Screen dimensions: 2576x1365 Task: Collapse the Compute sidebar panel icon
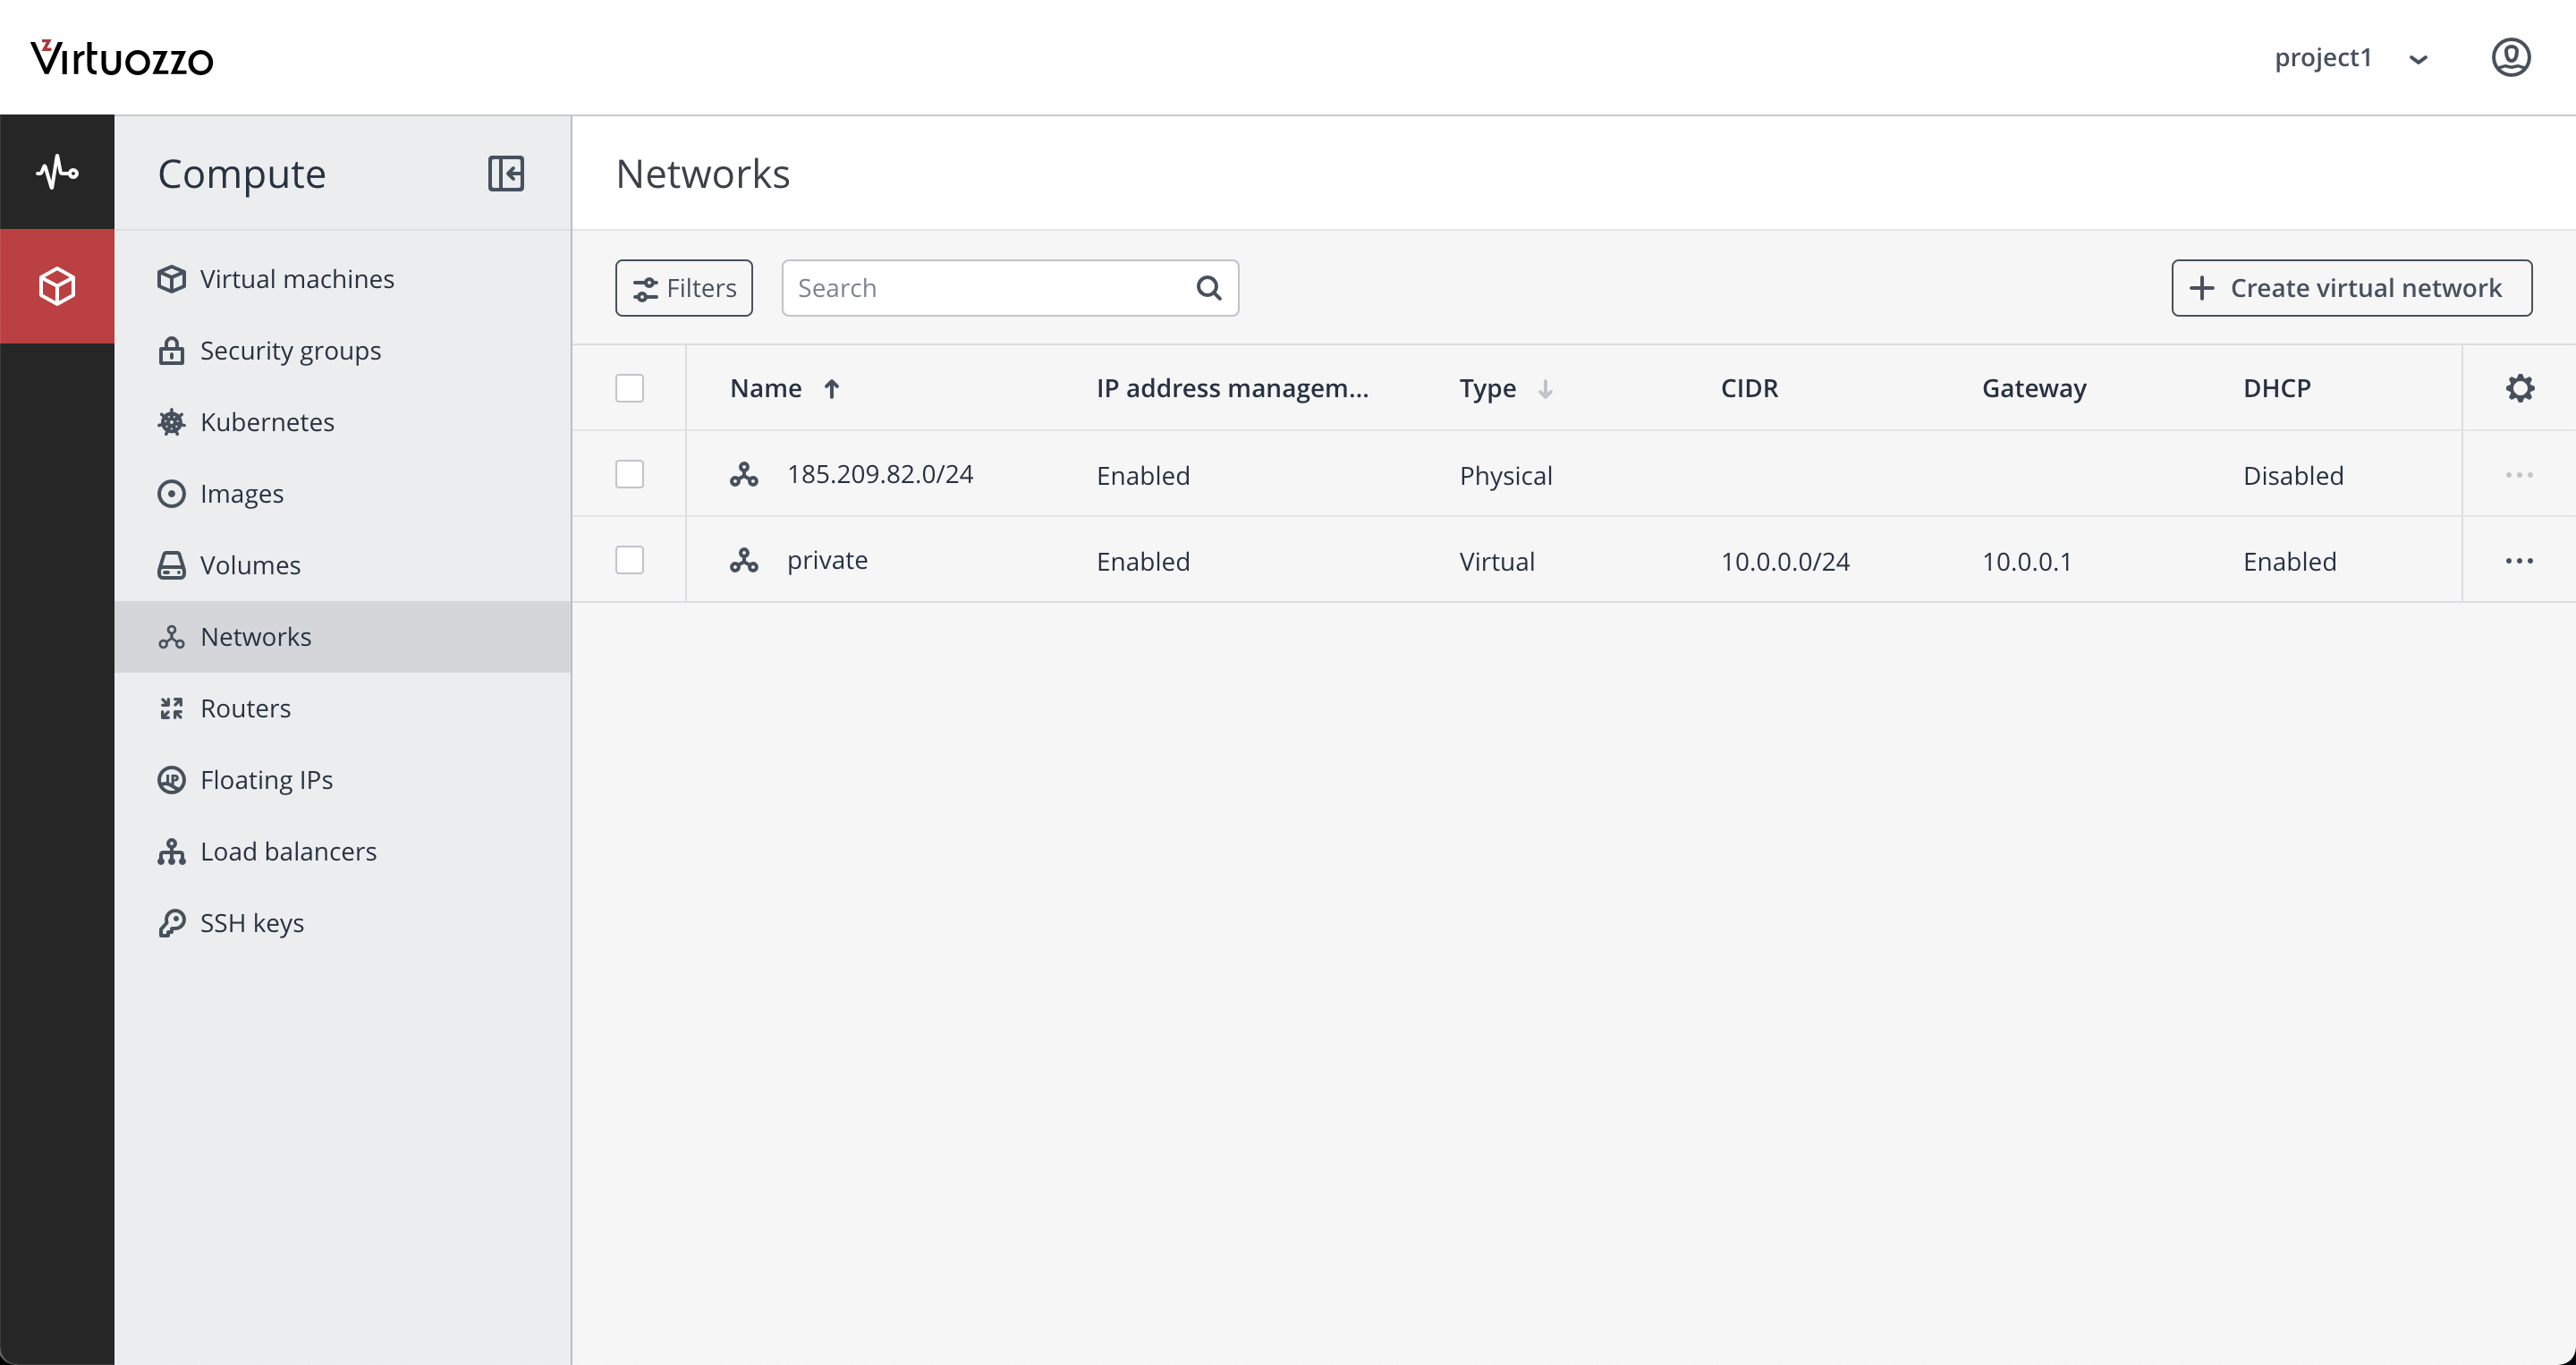(x=506, y=173)
